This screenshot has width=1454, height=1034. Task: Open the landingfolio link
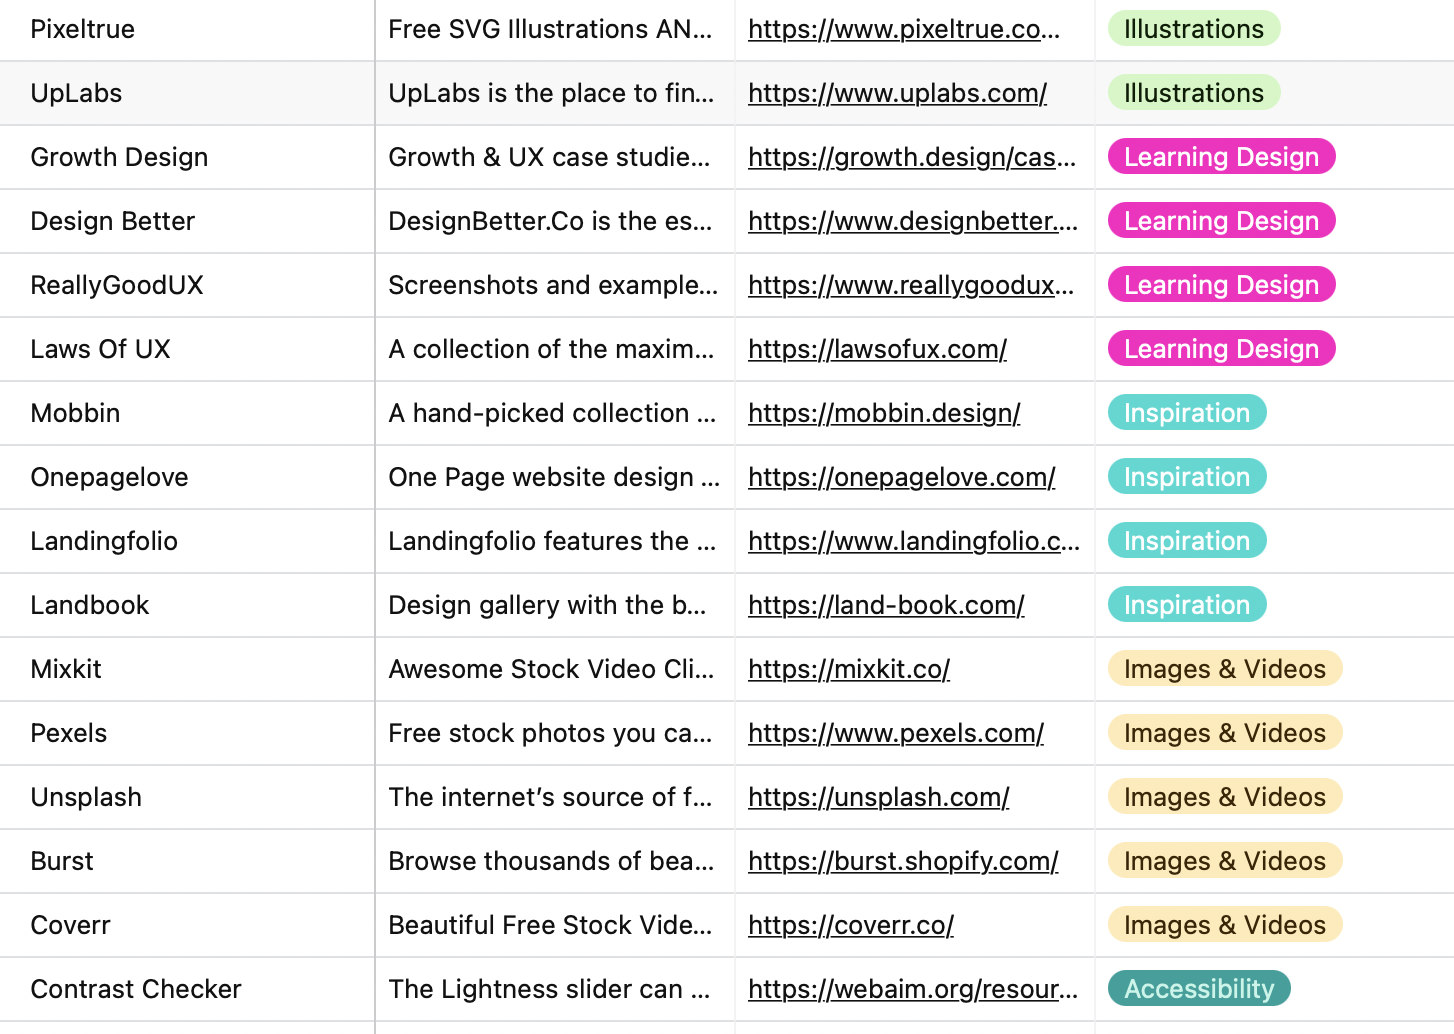pyautogui.click(x=913, y=541)
